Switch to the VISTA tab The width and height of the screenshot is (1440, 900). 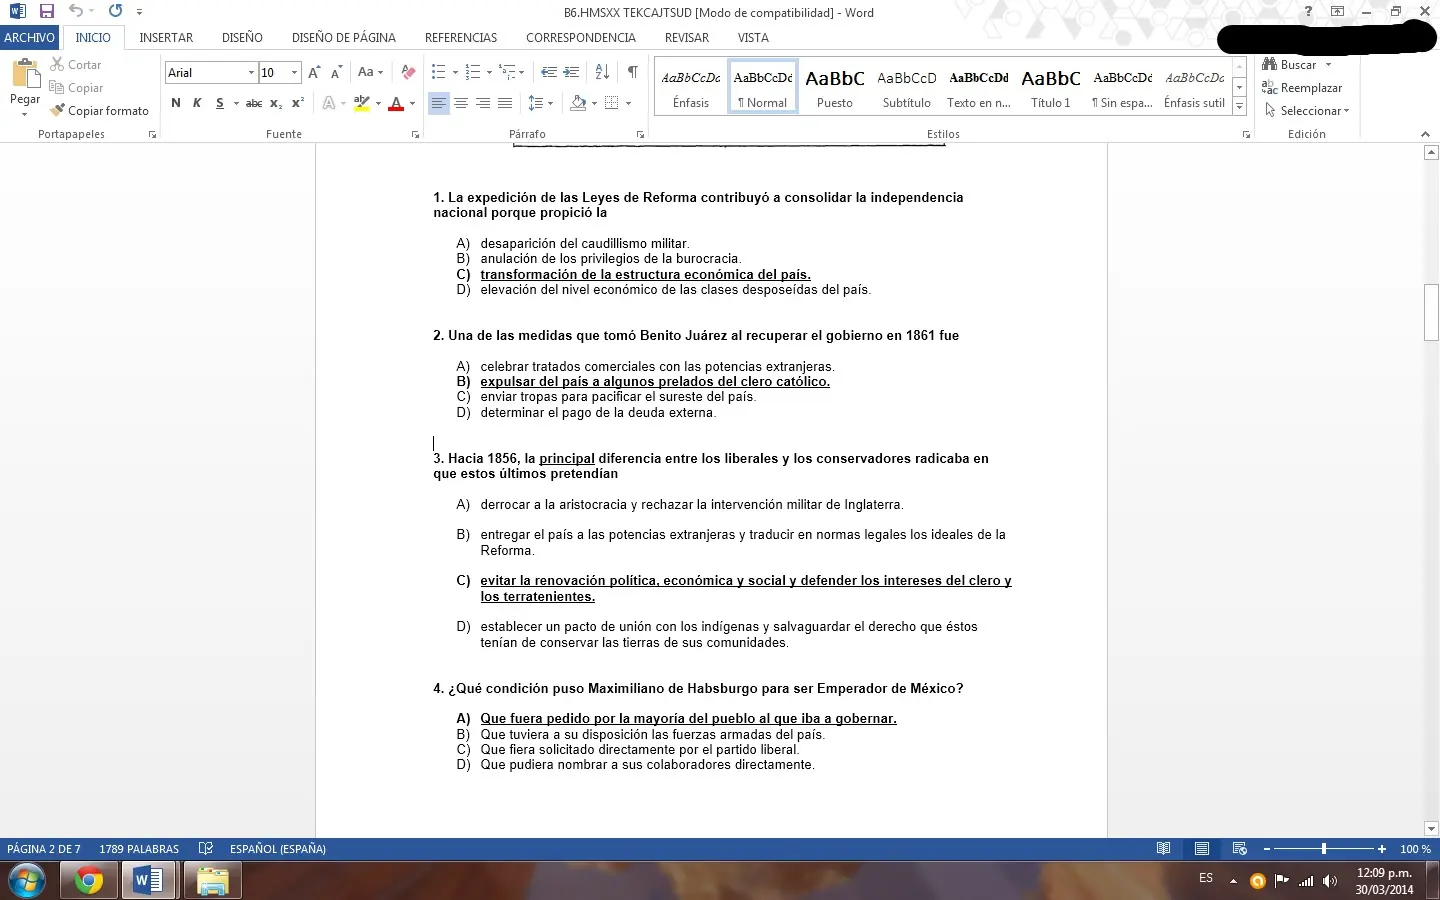(x=753, y=38)
